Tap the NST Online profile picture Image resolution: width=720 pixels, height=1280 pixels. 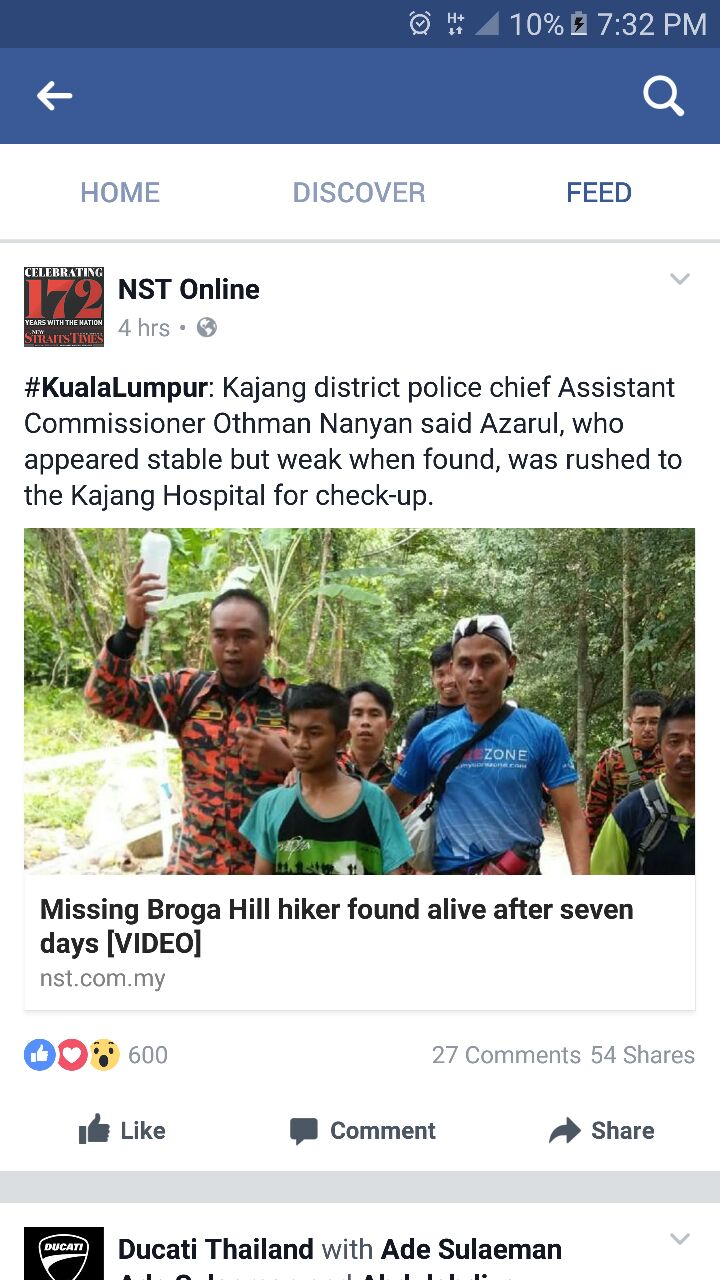click(64, 307)
